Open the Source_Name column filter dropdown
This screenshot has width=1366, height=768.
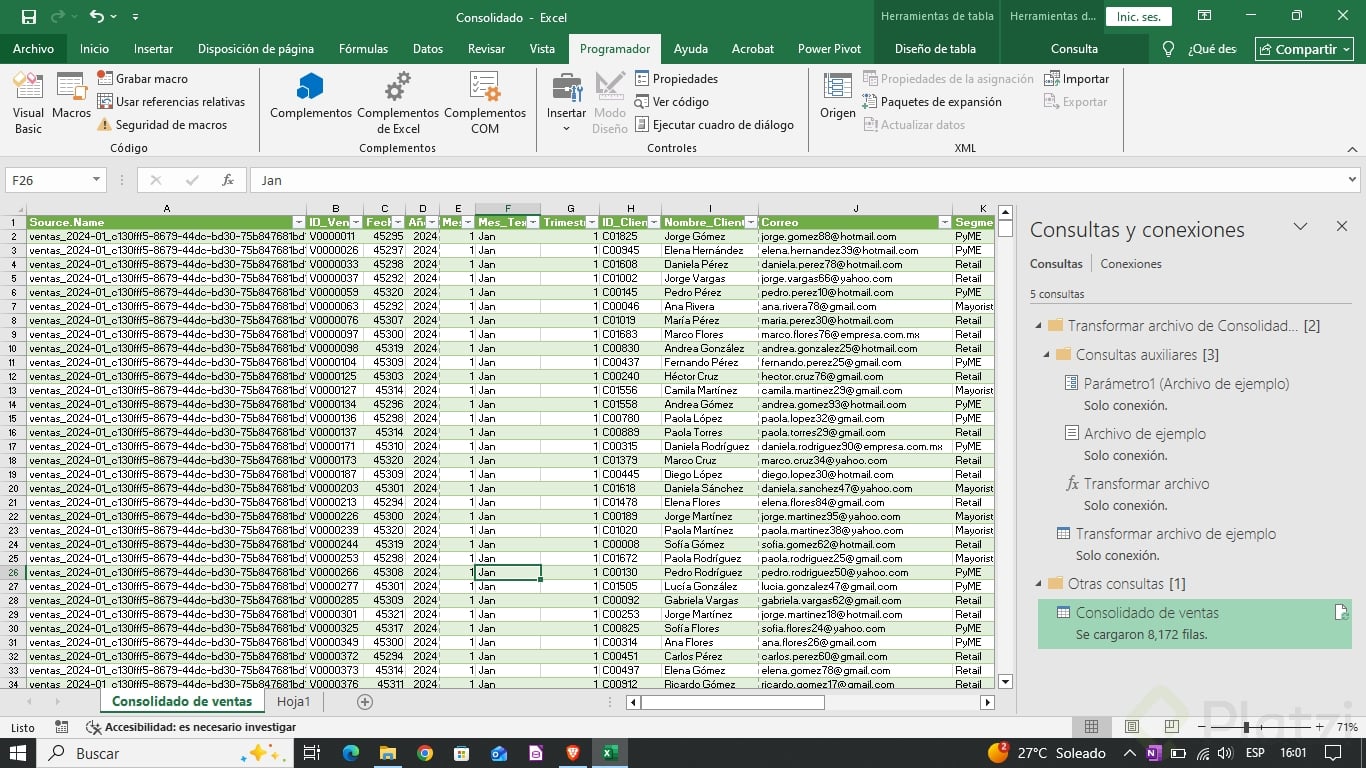298,222
